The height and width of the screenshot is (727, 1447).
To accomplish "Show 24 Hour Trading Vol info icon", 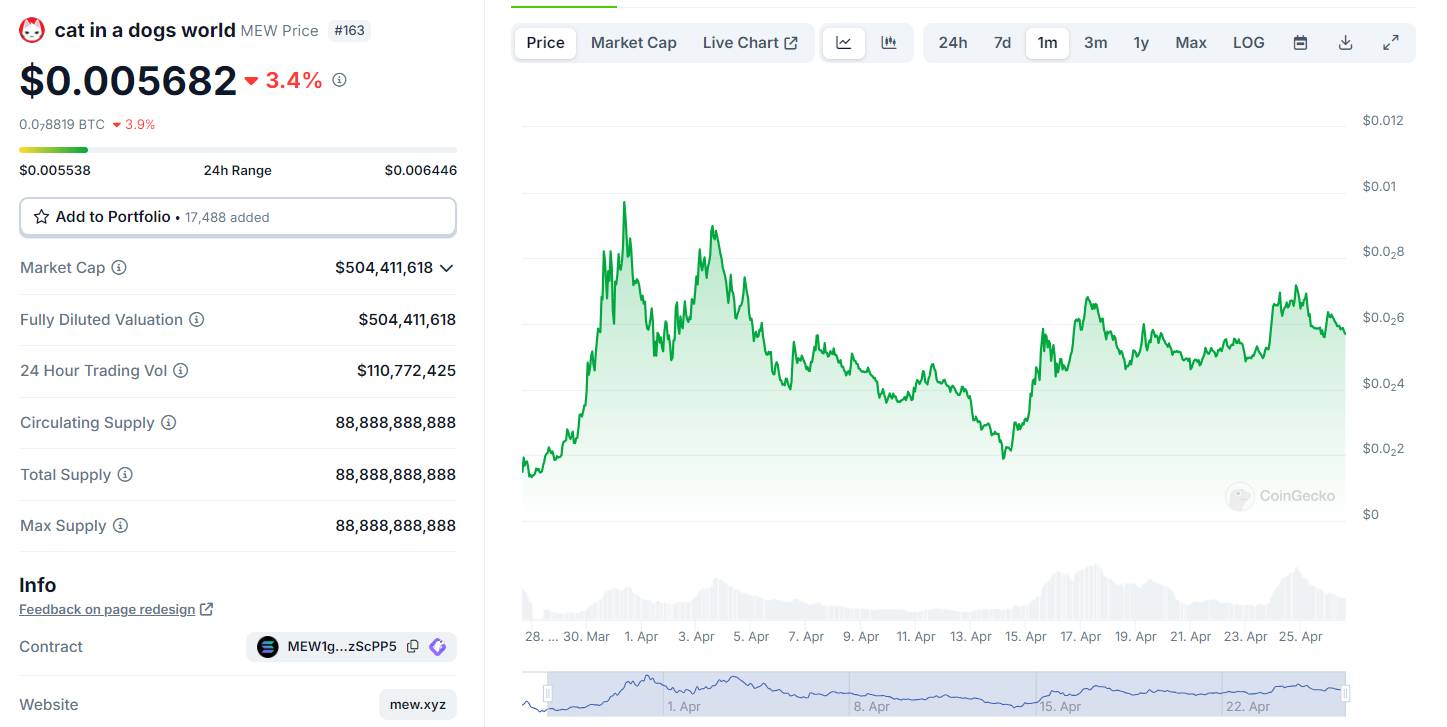I will (x=180, y=371).
